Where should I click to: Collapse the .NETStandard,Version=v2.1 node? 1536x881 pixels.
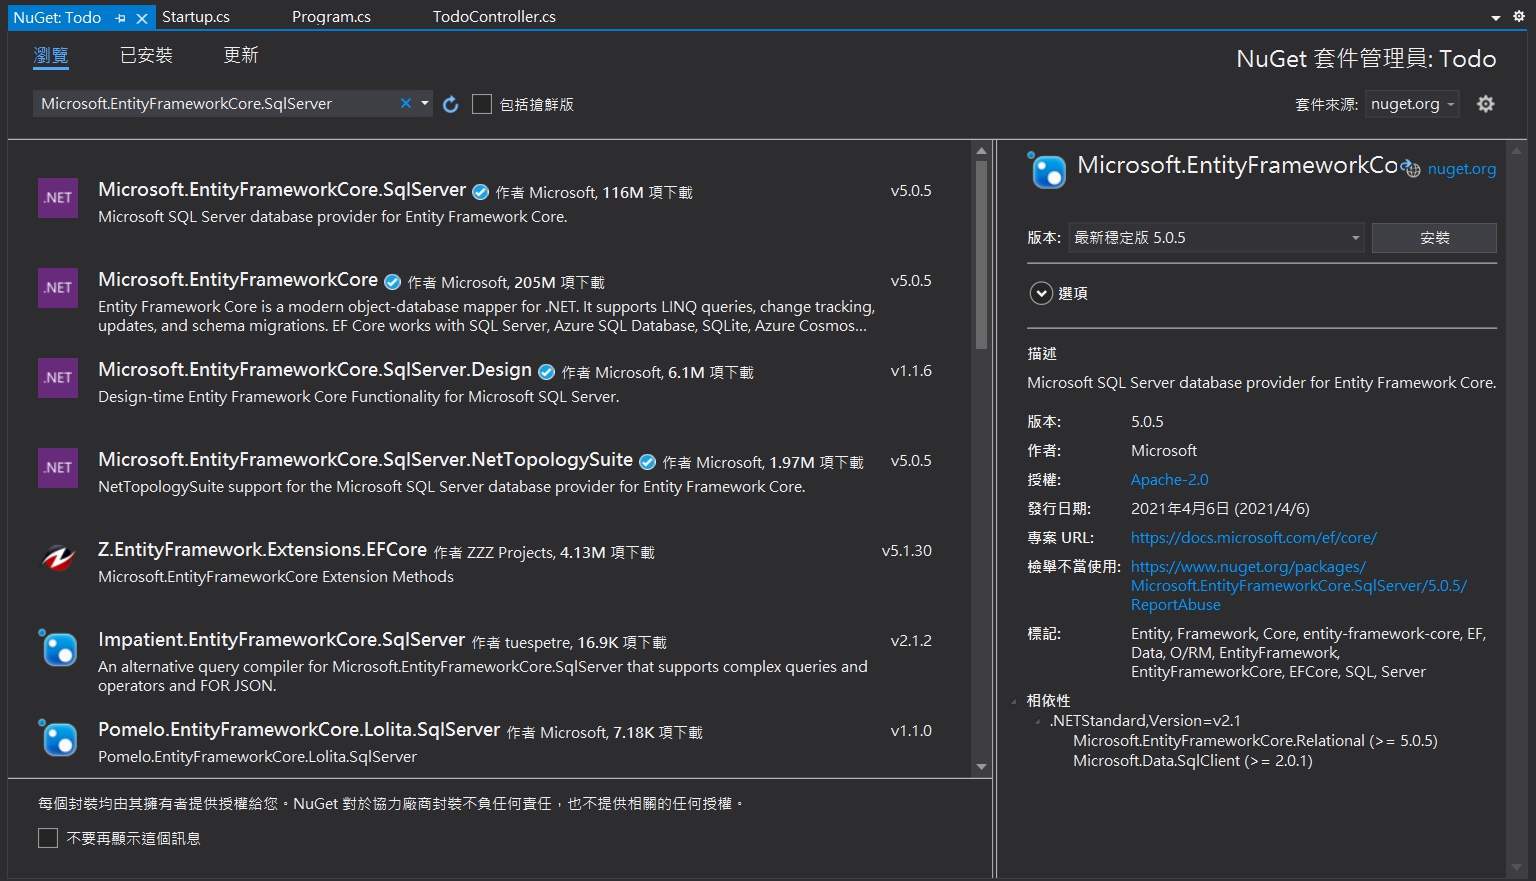click(x=1038, y=721)
